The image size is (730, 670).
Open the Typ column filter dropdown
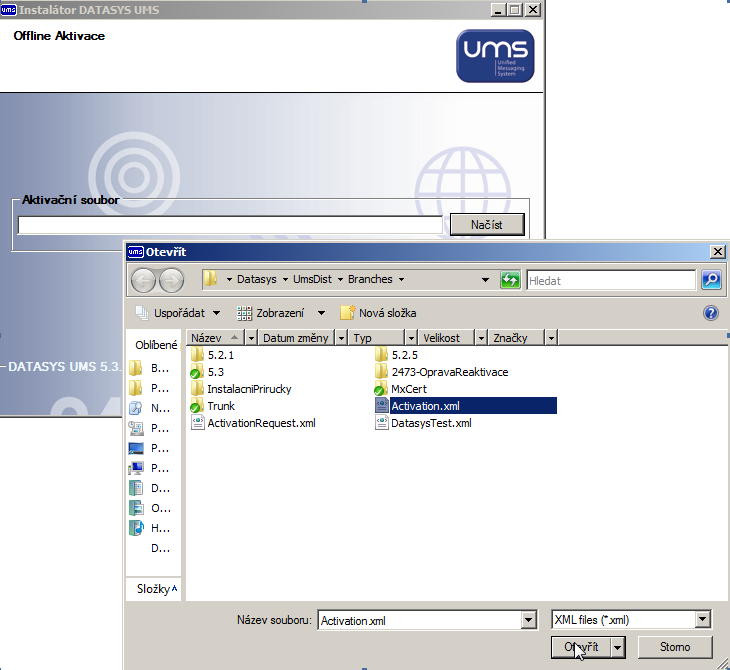(411, 338)
